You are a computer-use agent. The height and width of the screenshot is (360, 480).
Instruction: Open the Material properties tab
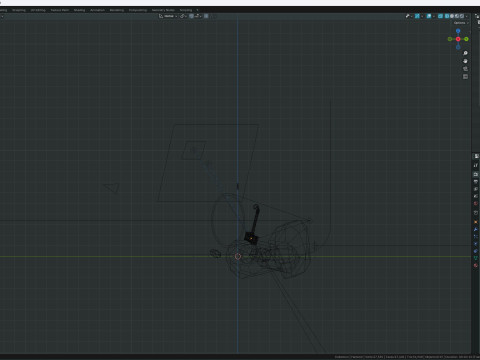pos(476,265)
